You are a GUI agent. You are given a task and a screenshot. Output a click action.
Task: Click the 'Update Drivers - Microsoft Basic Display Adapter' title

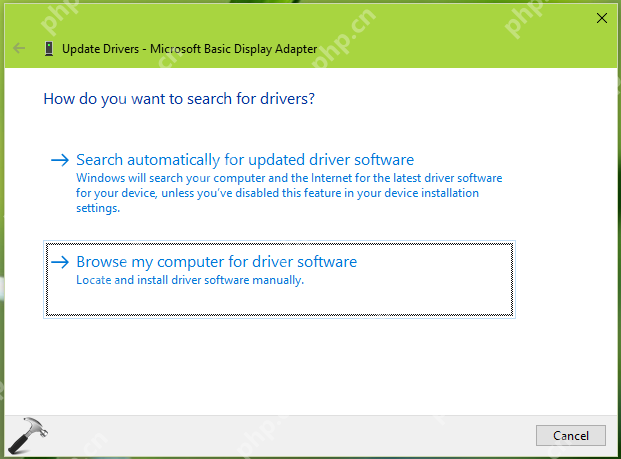point(189,49)
